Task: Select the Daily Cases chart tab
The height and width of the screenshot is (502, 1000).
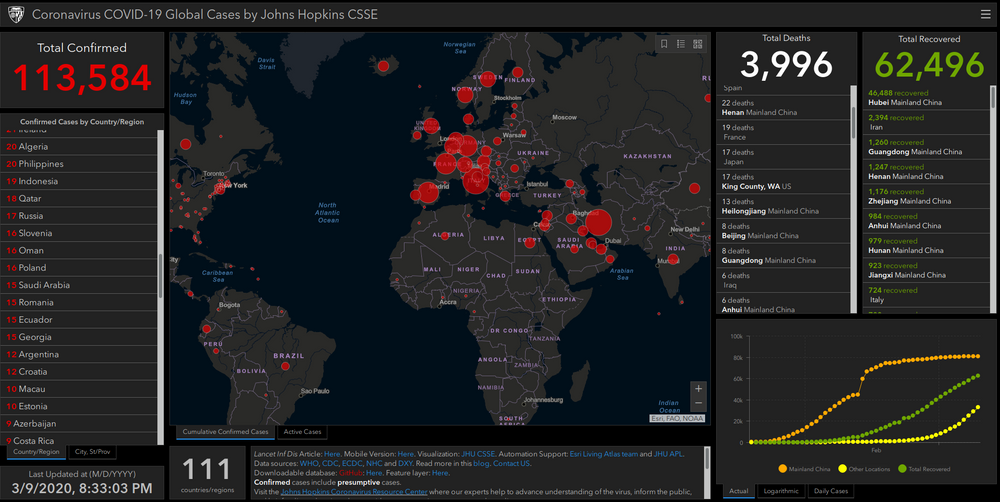Action: coord(832,491)
